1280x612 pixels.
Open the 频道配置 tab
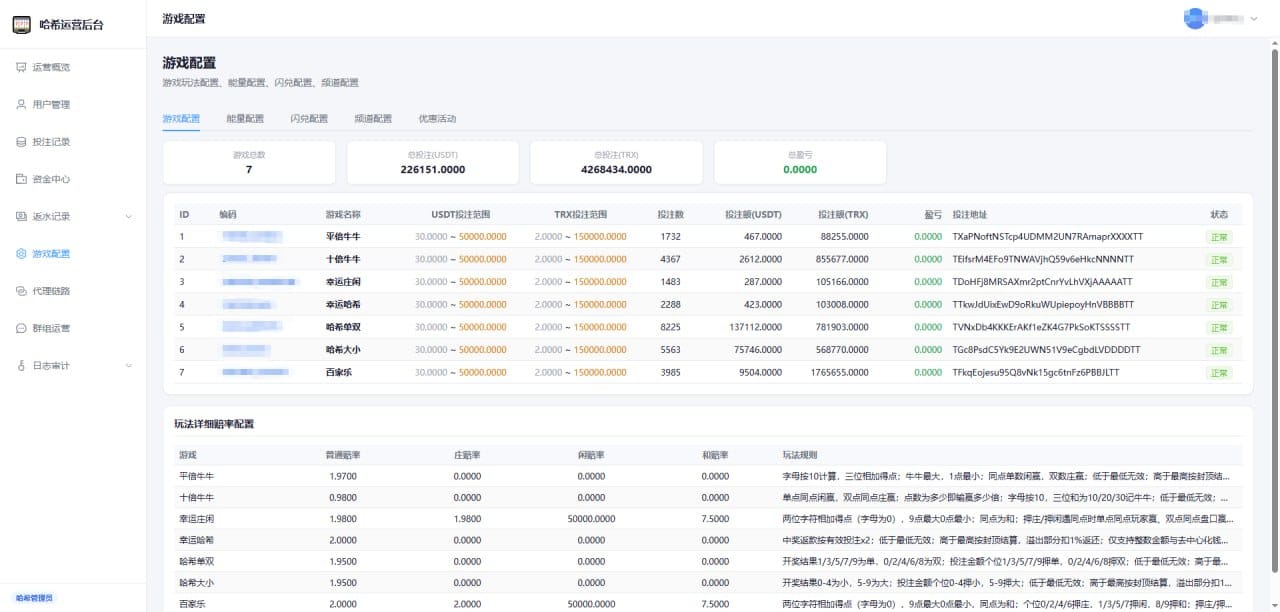[373, 119]
